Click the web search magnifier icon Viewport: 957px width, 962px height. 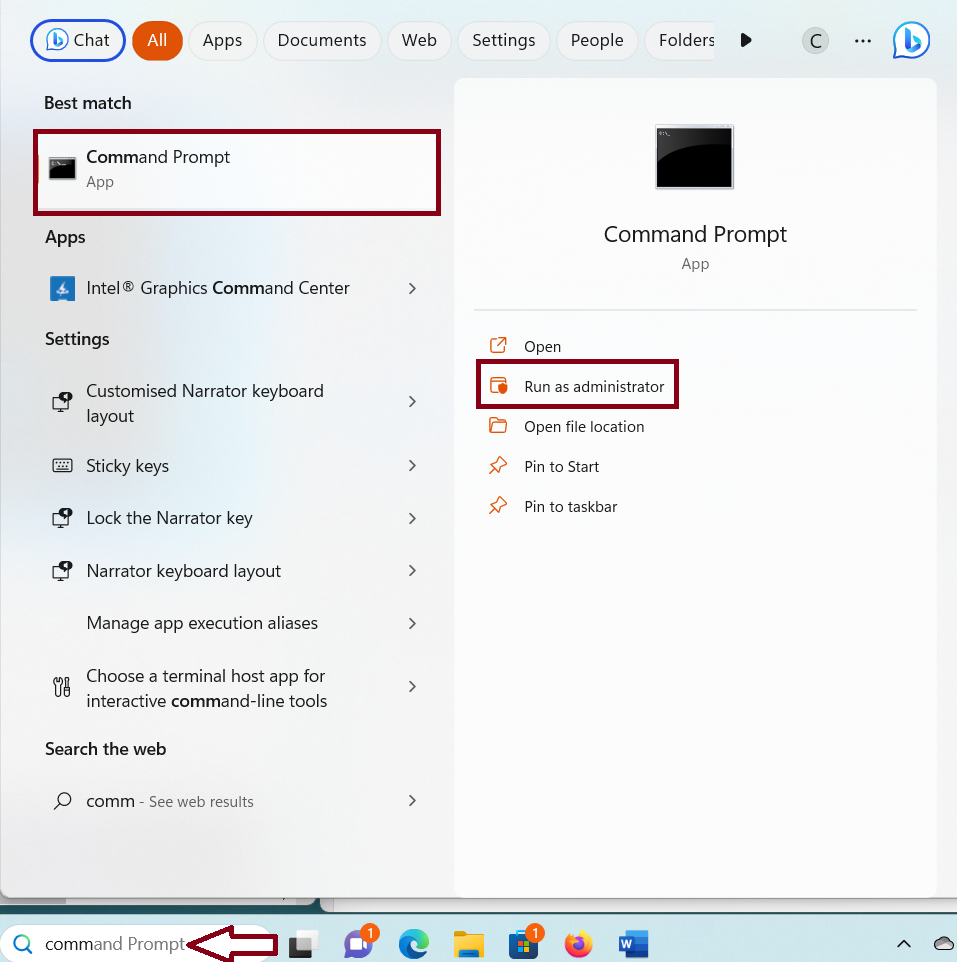point(63,801)
